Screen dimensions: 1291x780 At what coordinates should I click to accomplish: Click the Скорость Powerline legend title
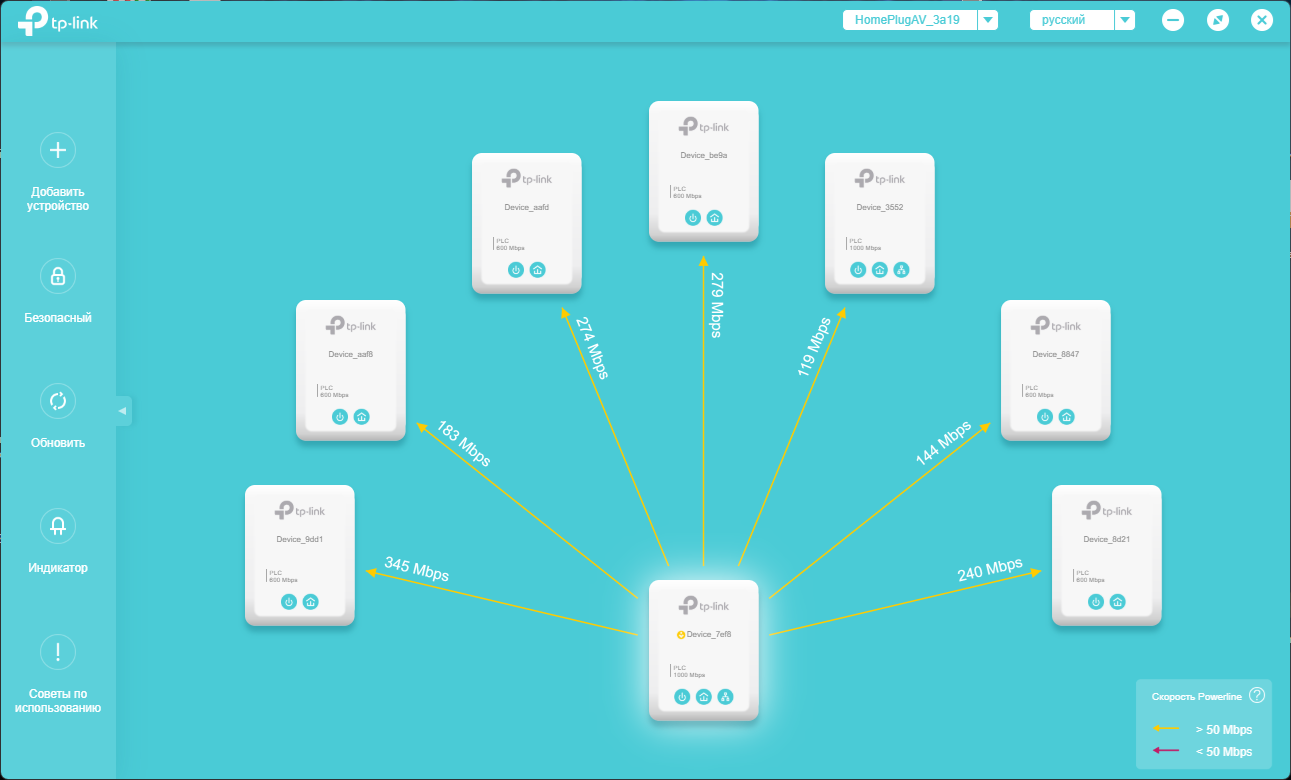(x=1197, y=696)
